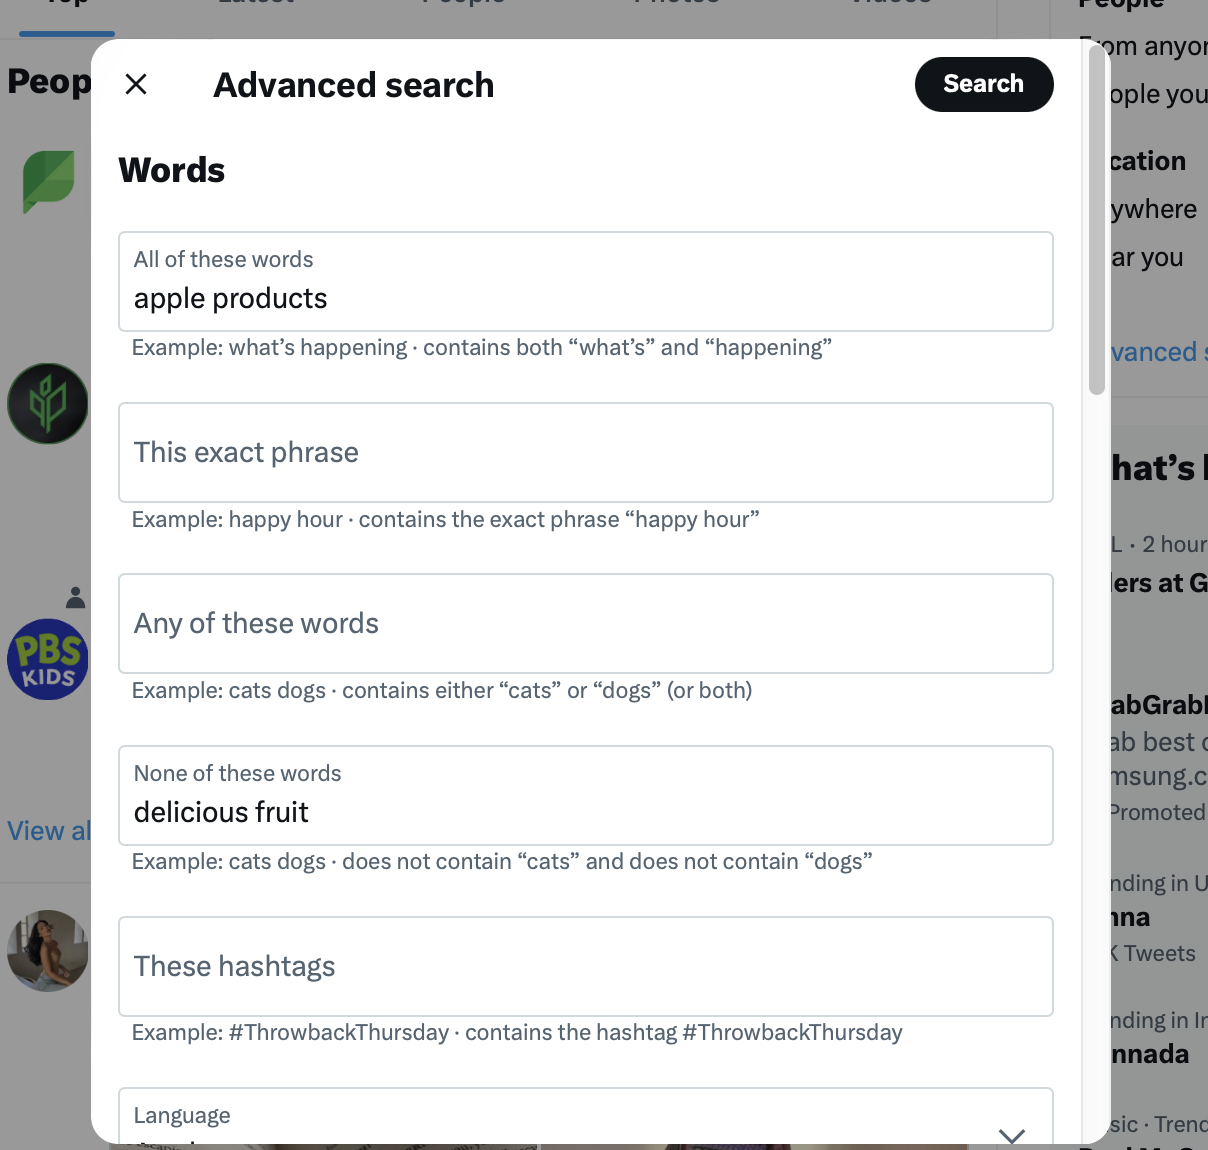Focus the 'These hashtags' input box
1208x1150 pixels.
(585, 967)
